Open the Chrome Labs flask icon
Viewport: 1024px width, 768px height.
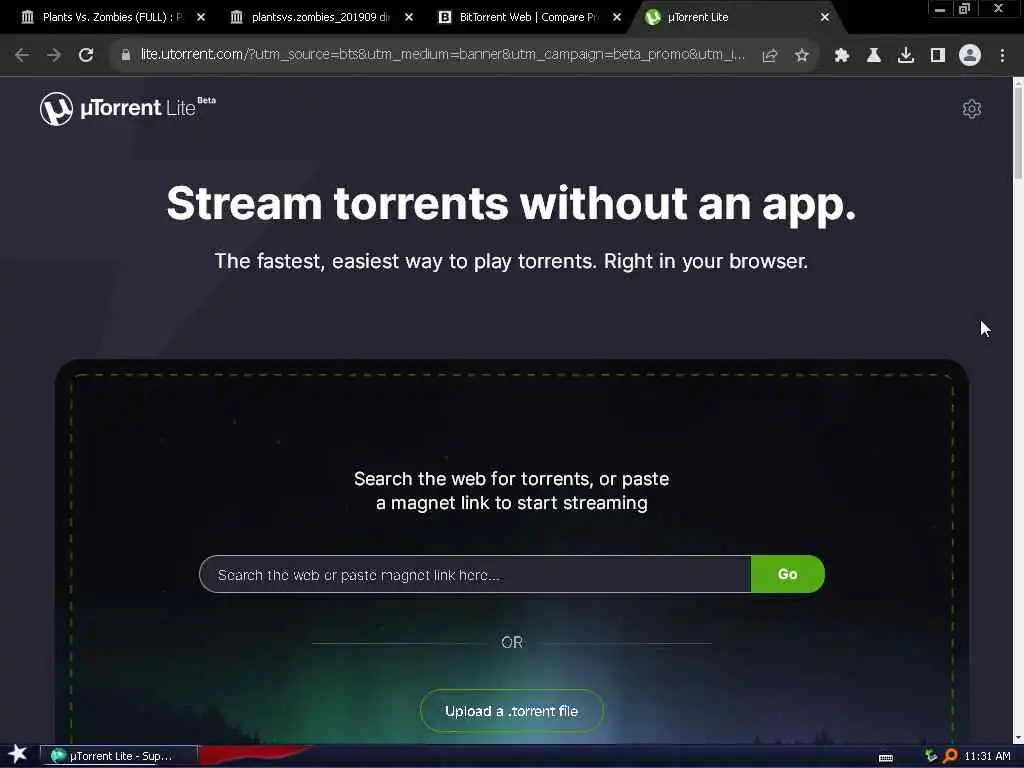pos(874,55)
